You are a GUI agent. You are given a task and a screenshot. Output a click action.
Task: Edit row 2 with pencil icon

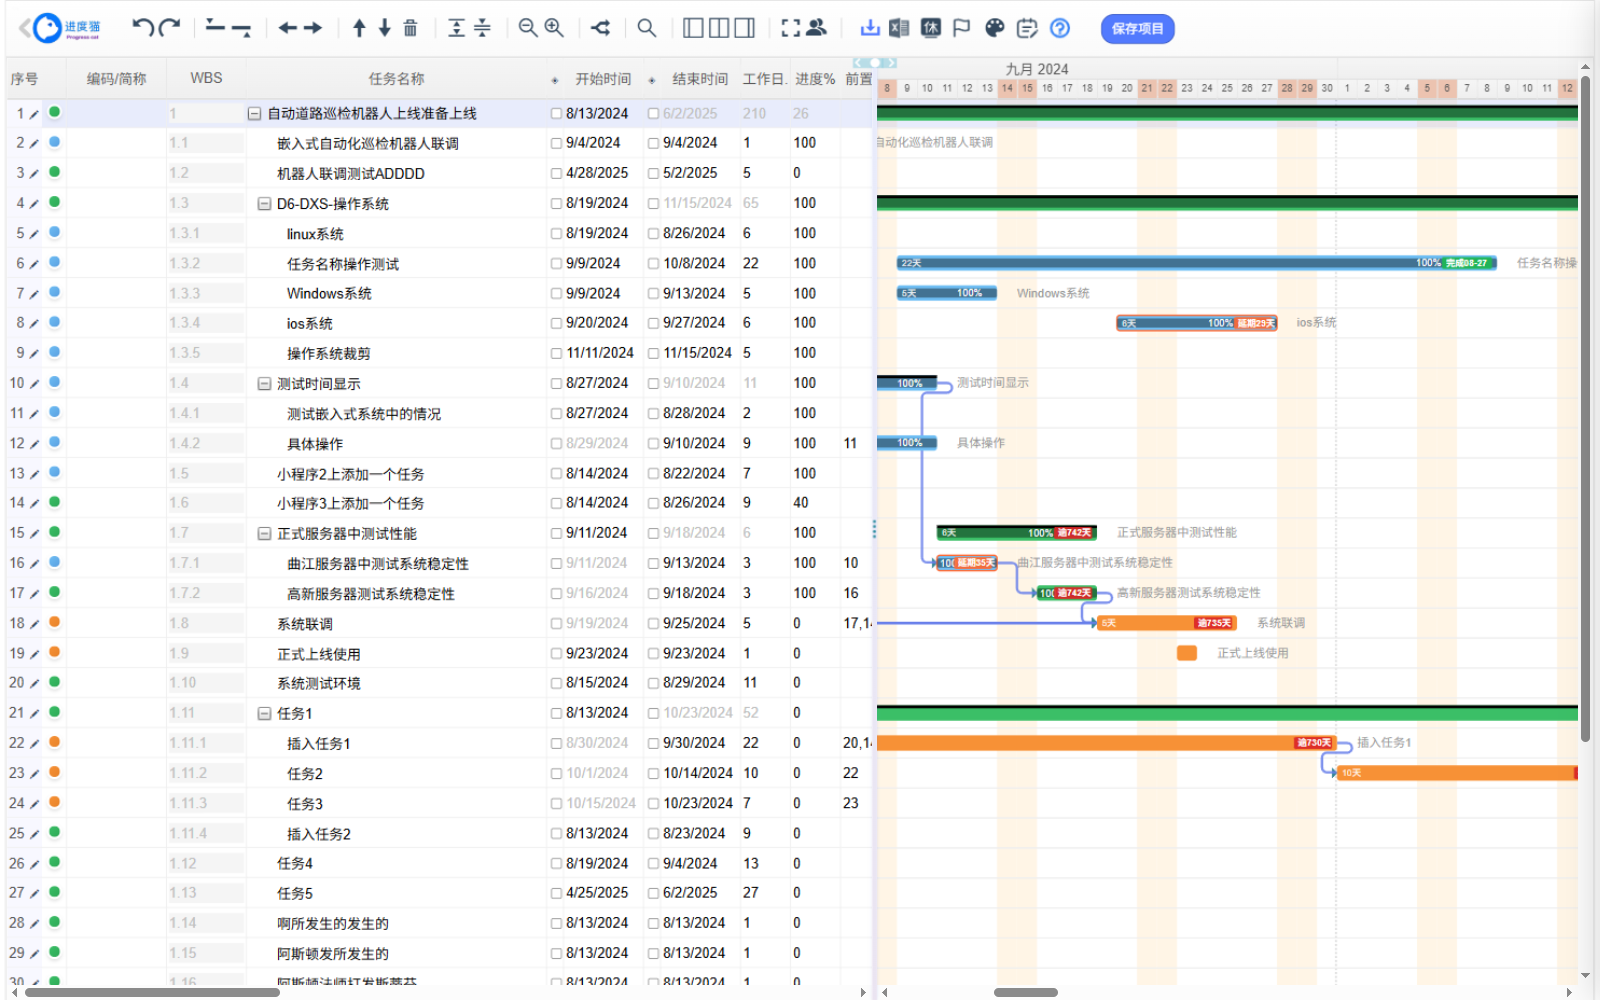point(34,144)
